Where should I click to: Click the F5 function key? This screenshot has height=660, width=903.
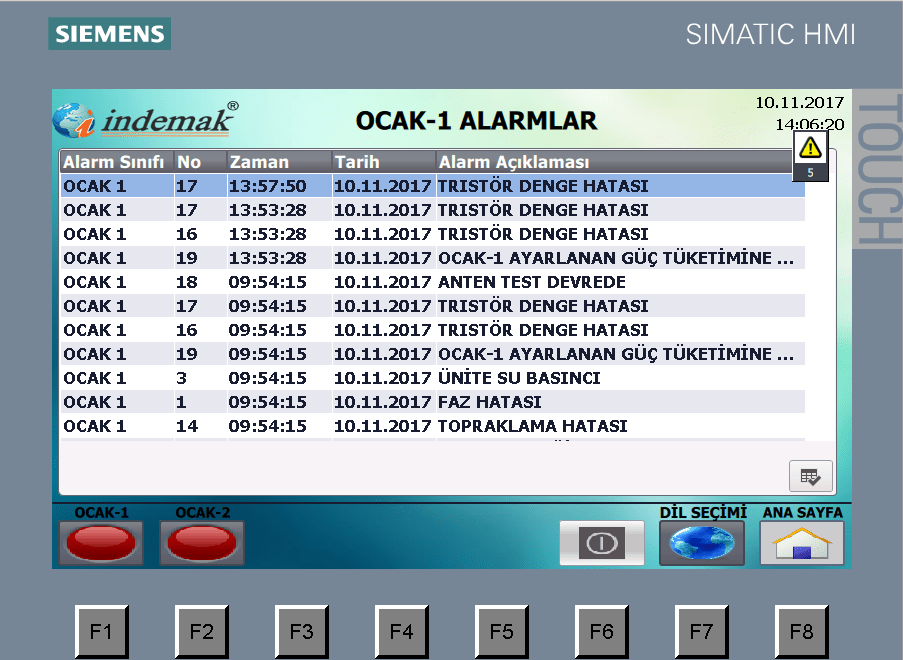[x=502, y=632]
